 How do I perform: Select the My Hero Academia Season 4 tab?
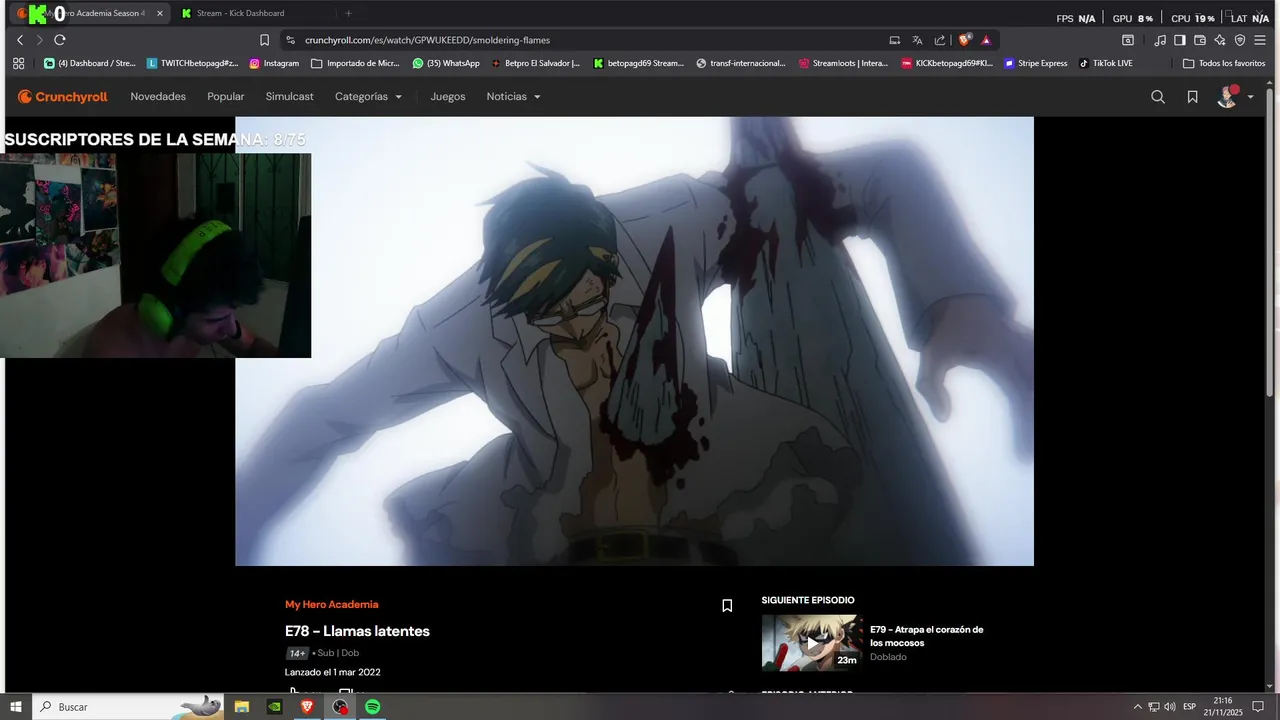[x=88, y=13]
